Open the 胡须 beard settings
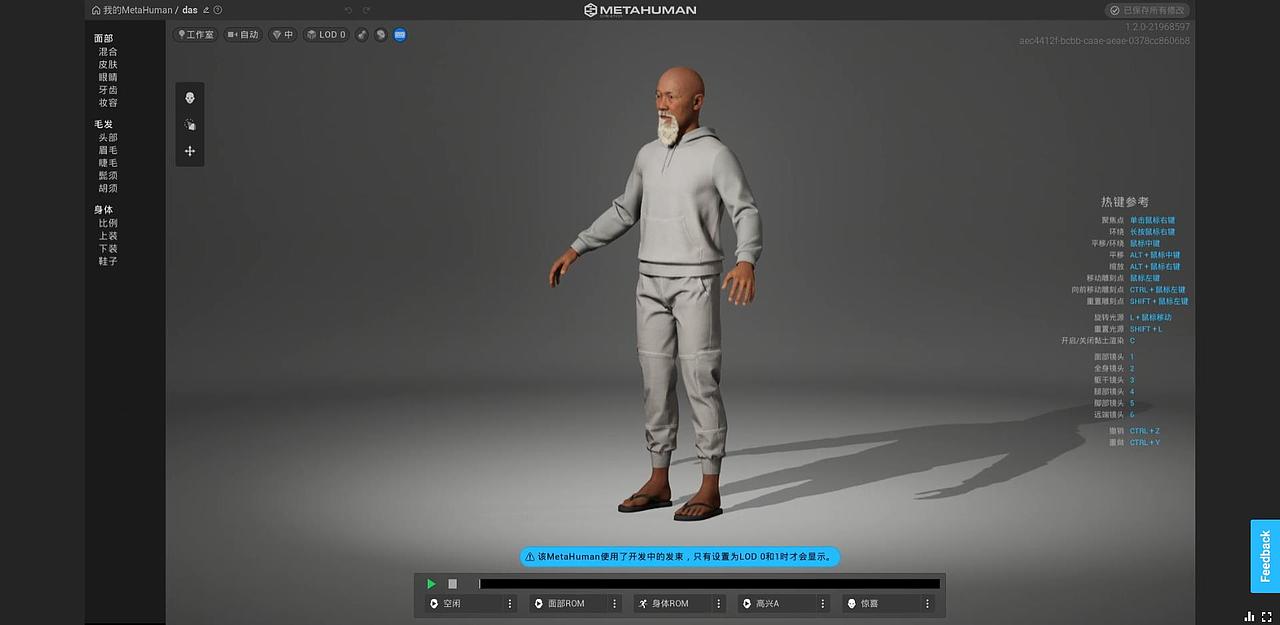1280x625 pixels. pos(108,187)
